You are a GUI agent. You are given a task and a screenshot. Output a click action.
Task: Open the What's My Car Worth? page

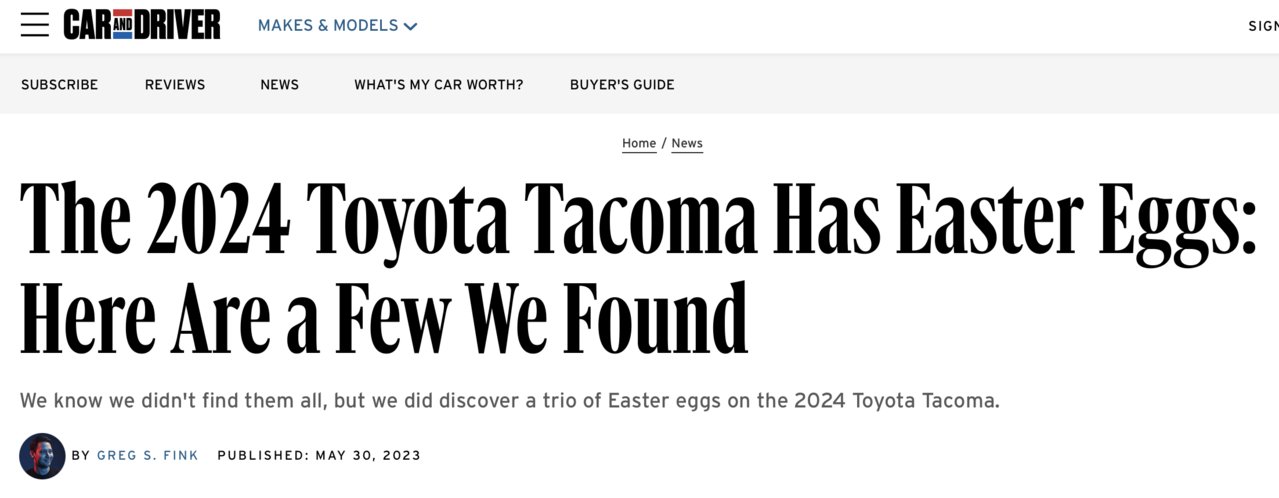tap(438, 85)
